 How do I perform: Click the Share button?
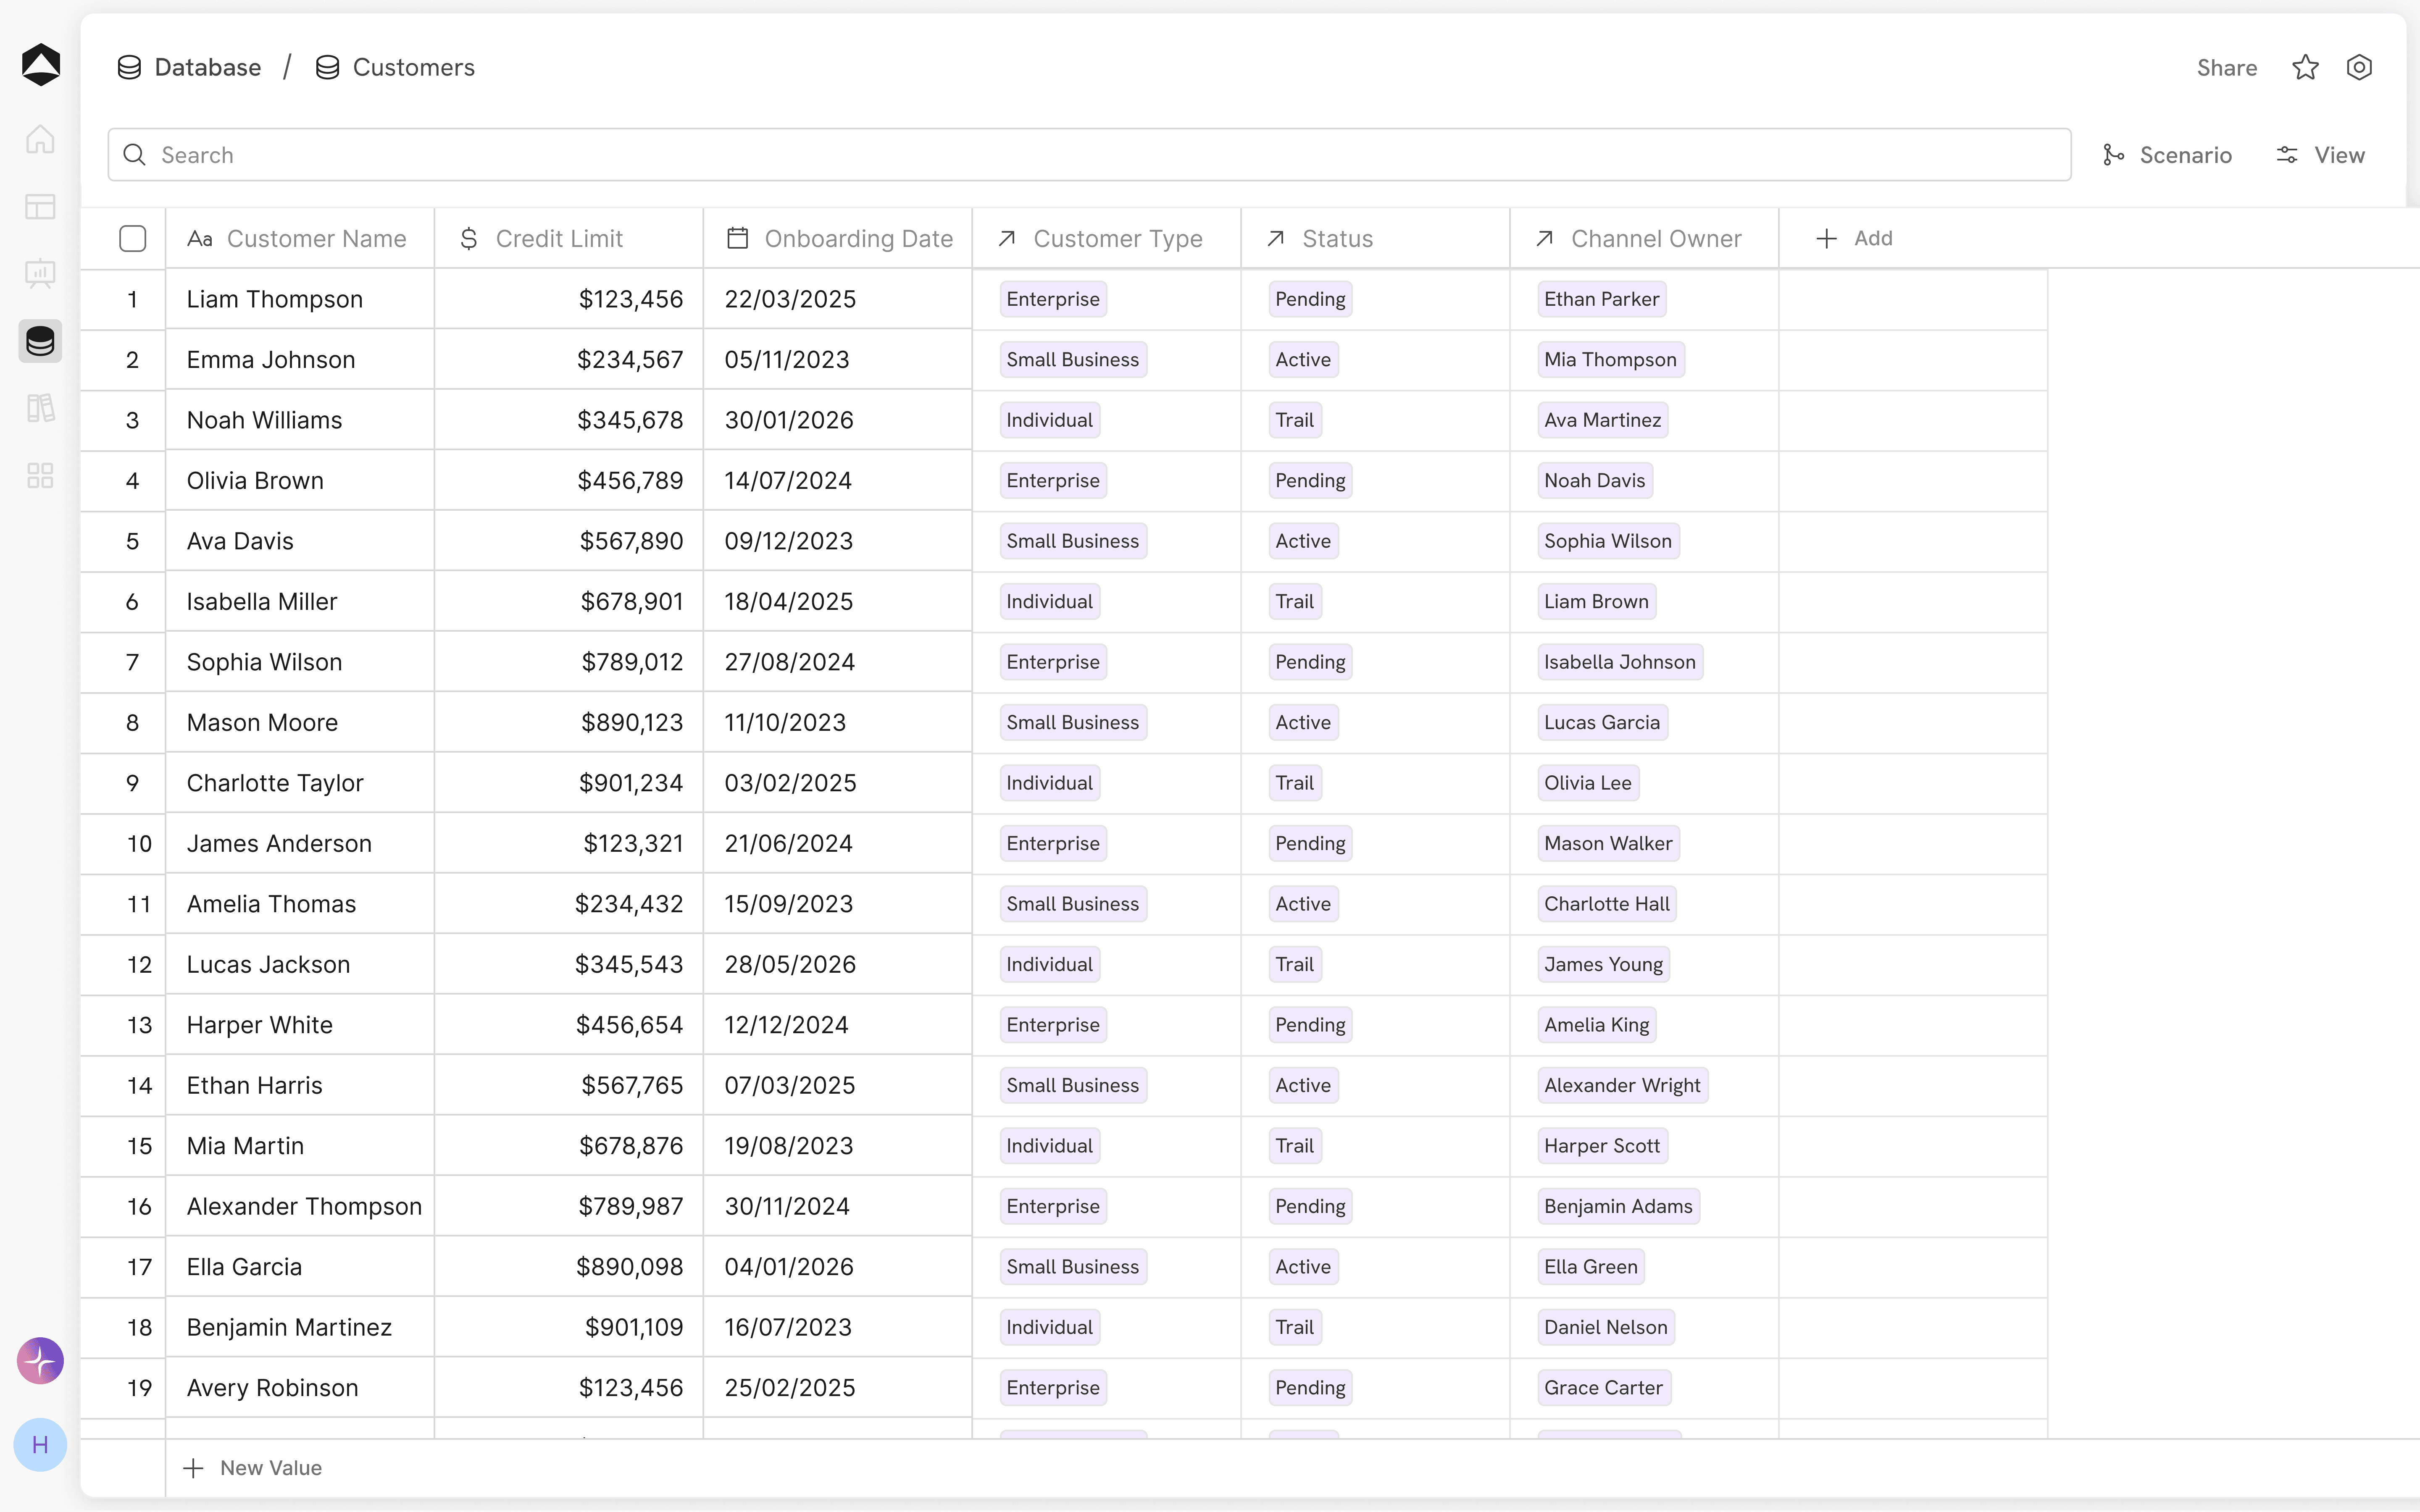2226,68
